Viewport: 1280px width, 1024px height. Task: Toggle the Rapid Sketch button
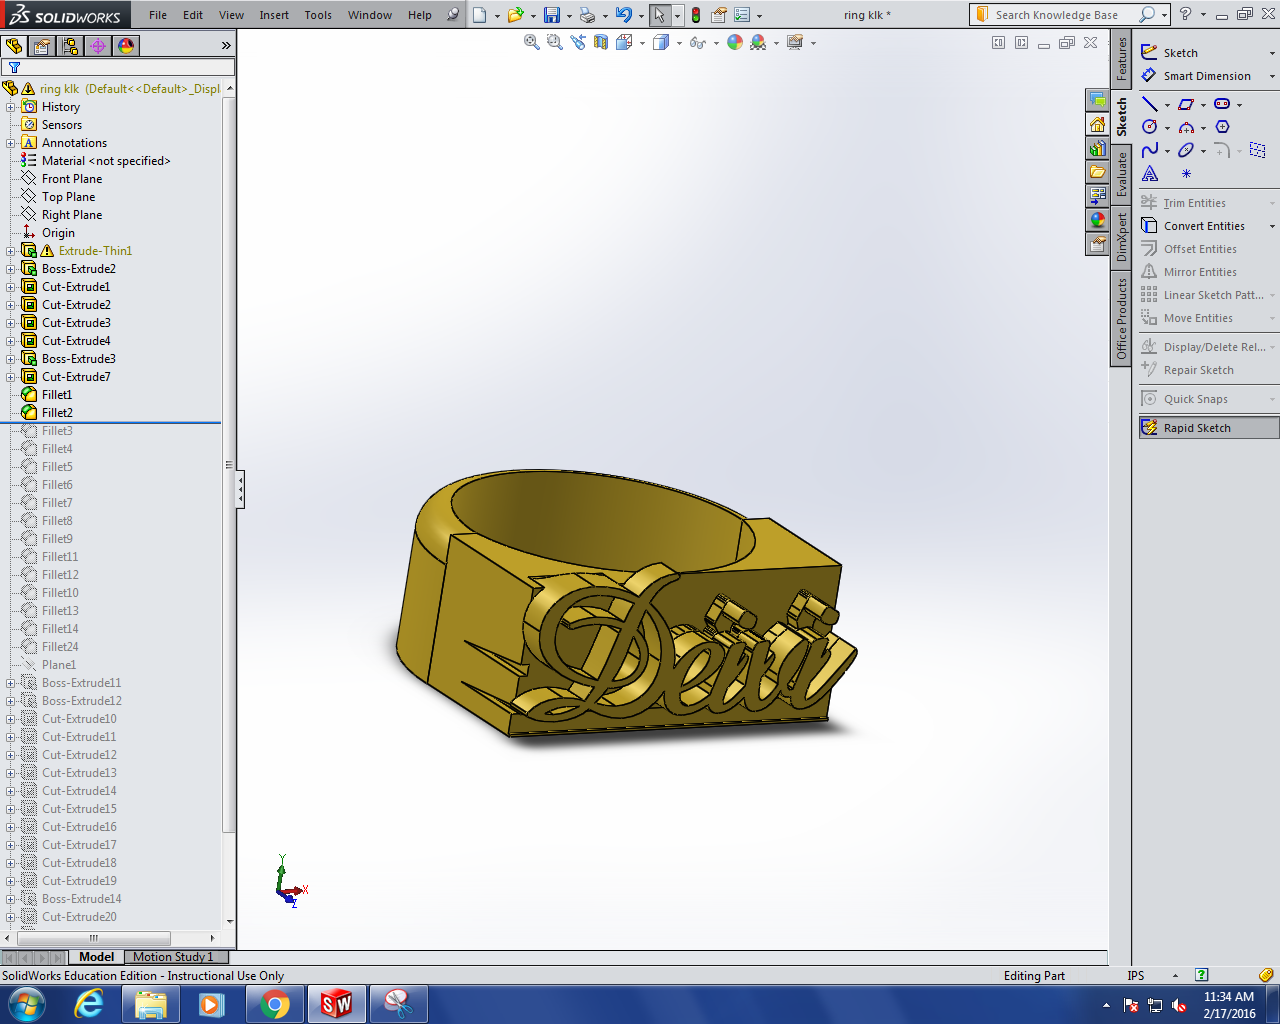point(1209,428)
